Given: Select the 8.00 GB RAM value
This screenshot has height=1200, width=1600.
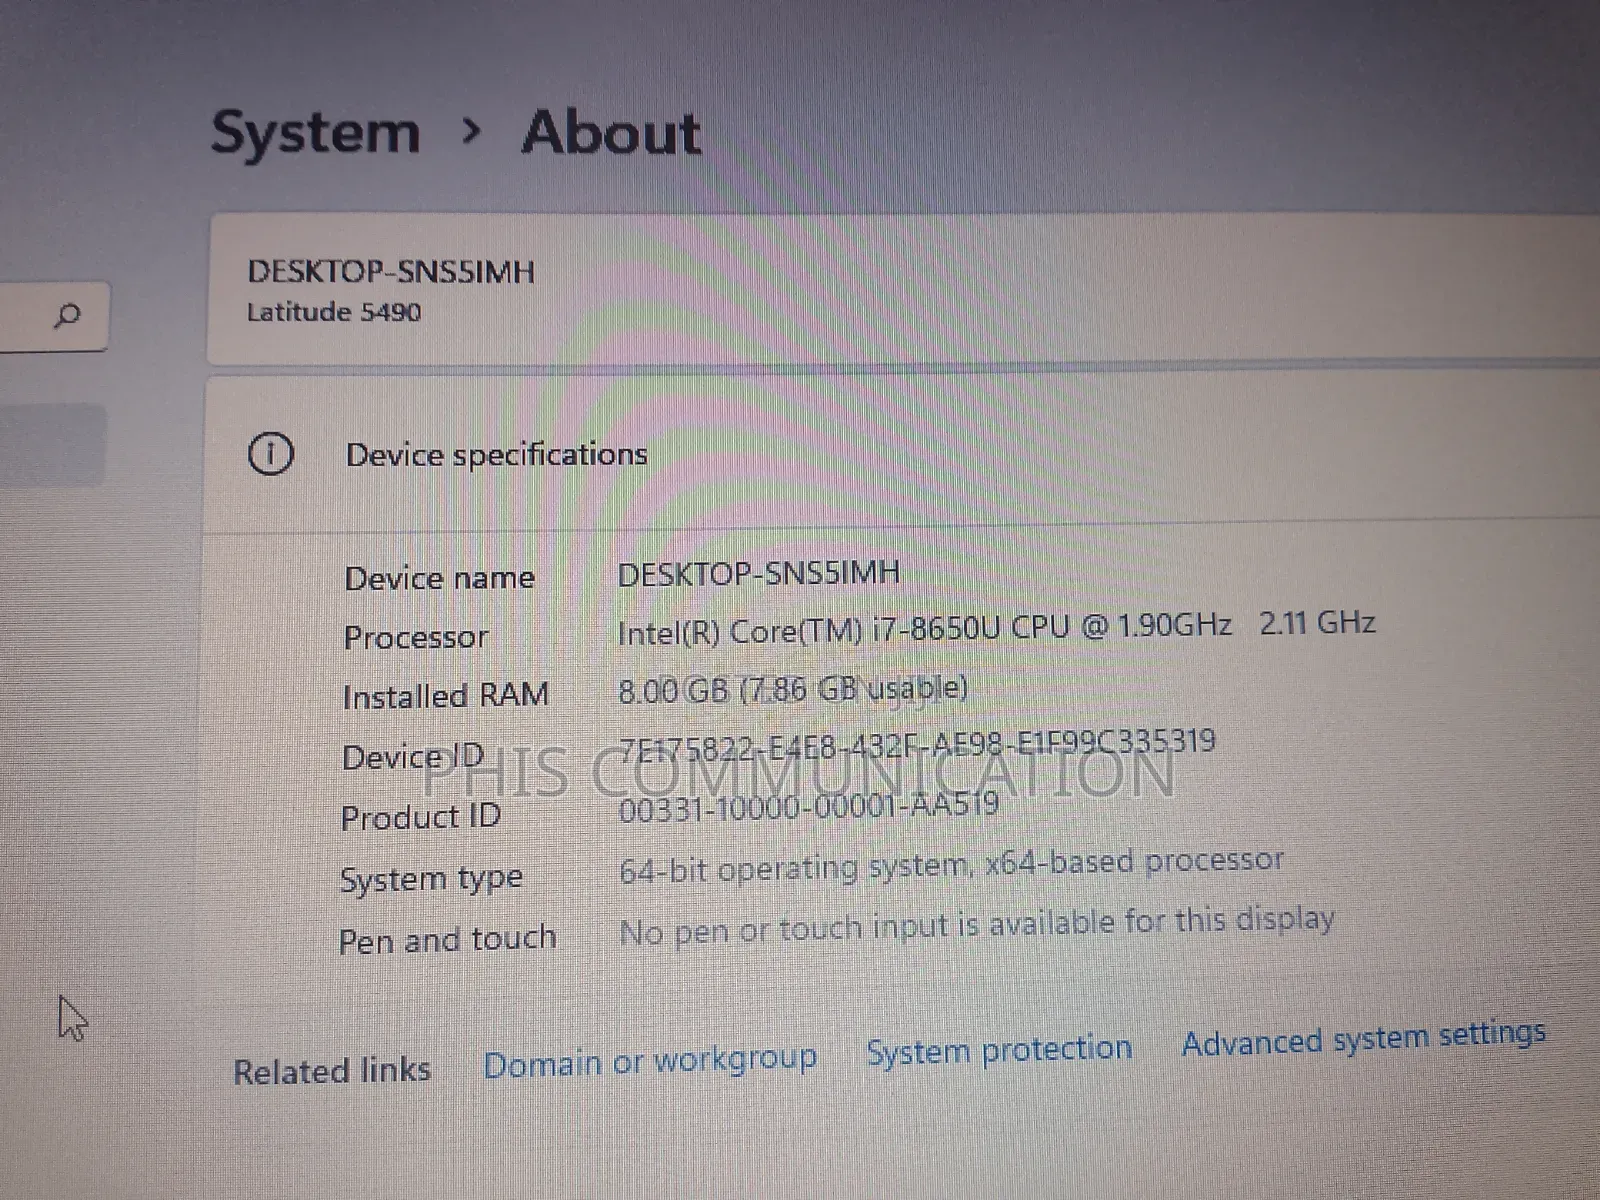Looking at the screenshot, I should tap(793, 689).
